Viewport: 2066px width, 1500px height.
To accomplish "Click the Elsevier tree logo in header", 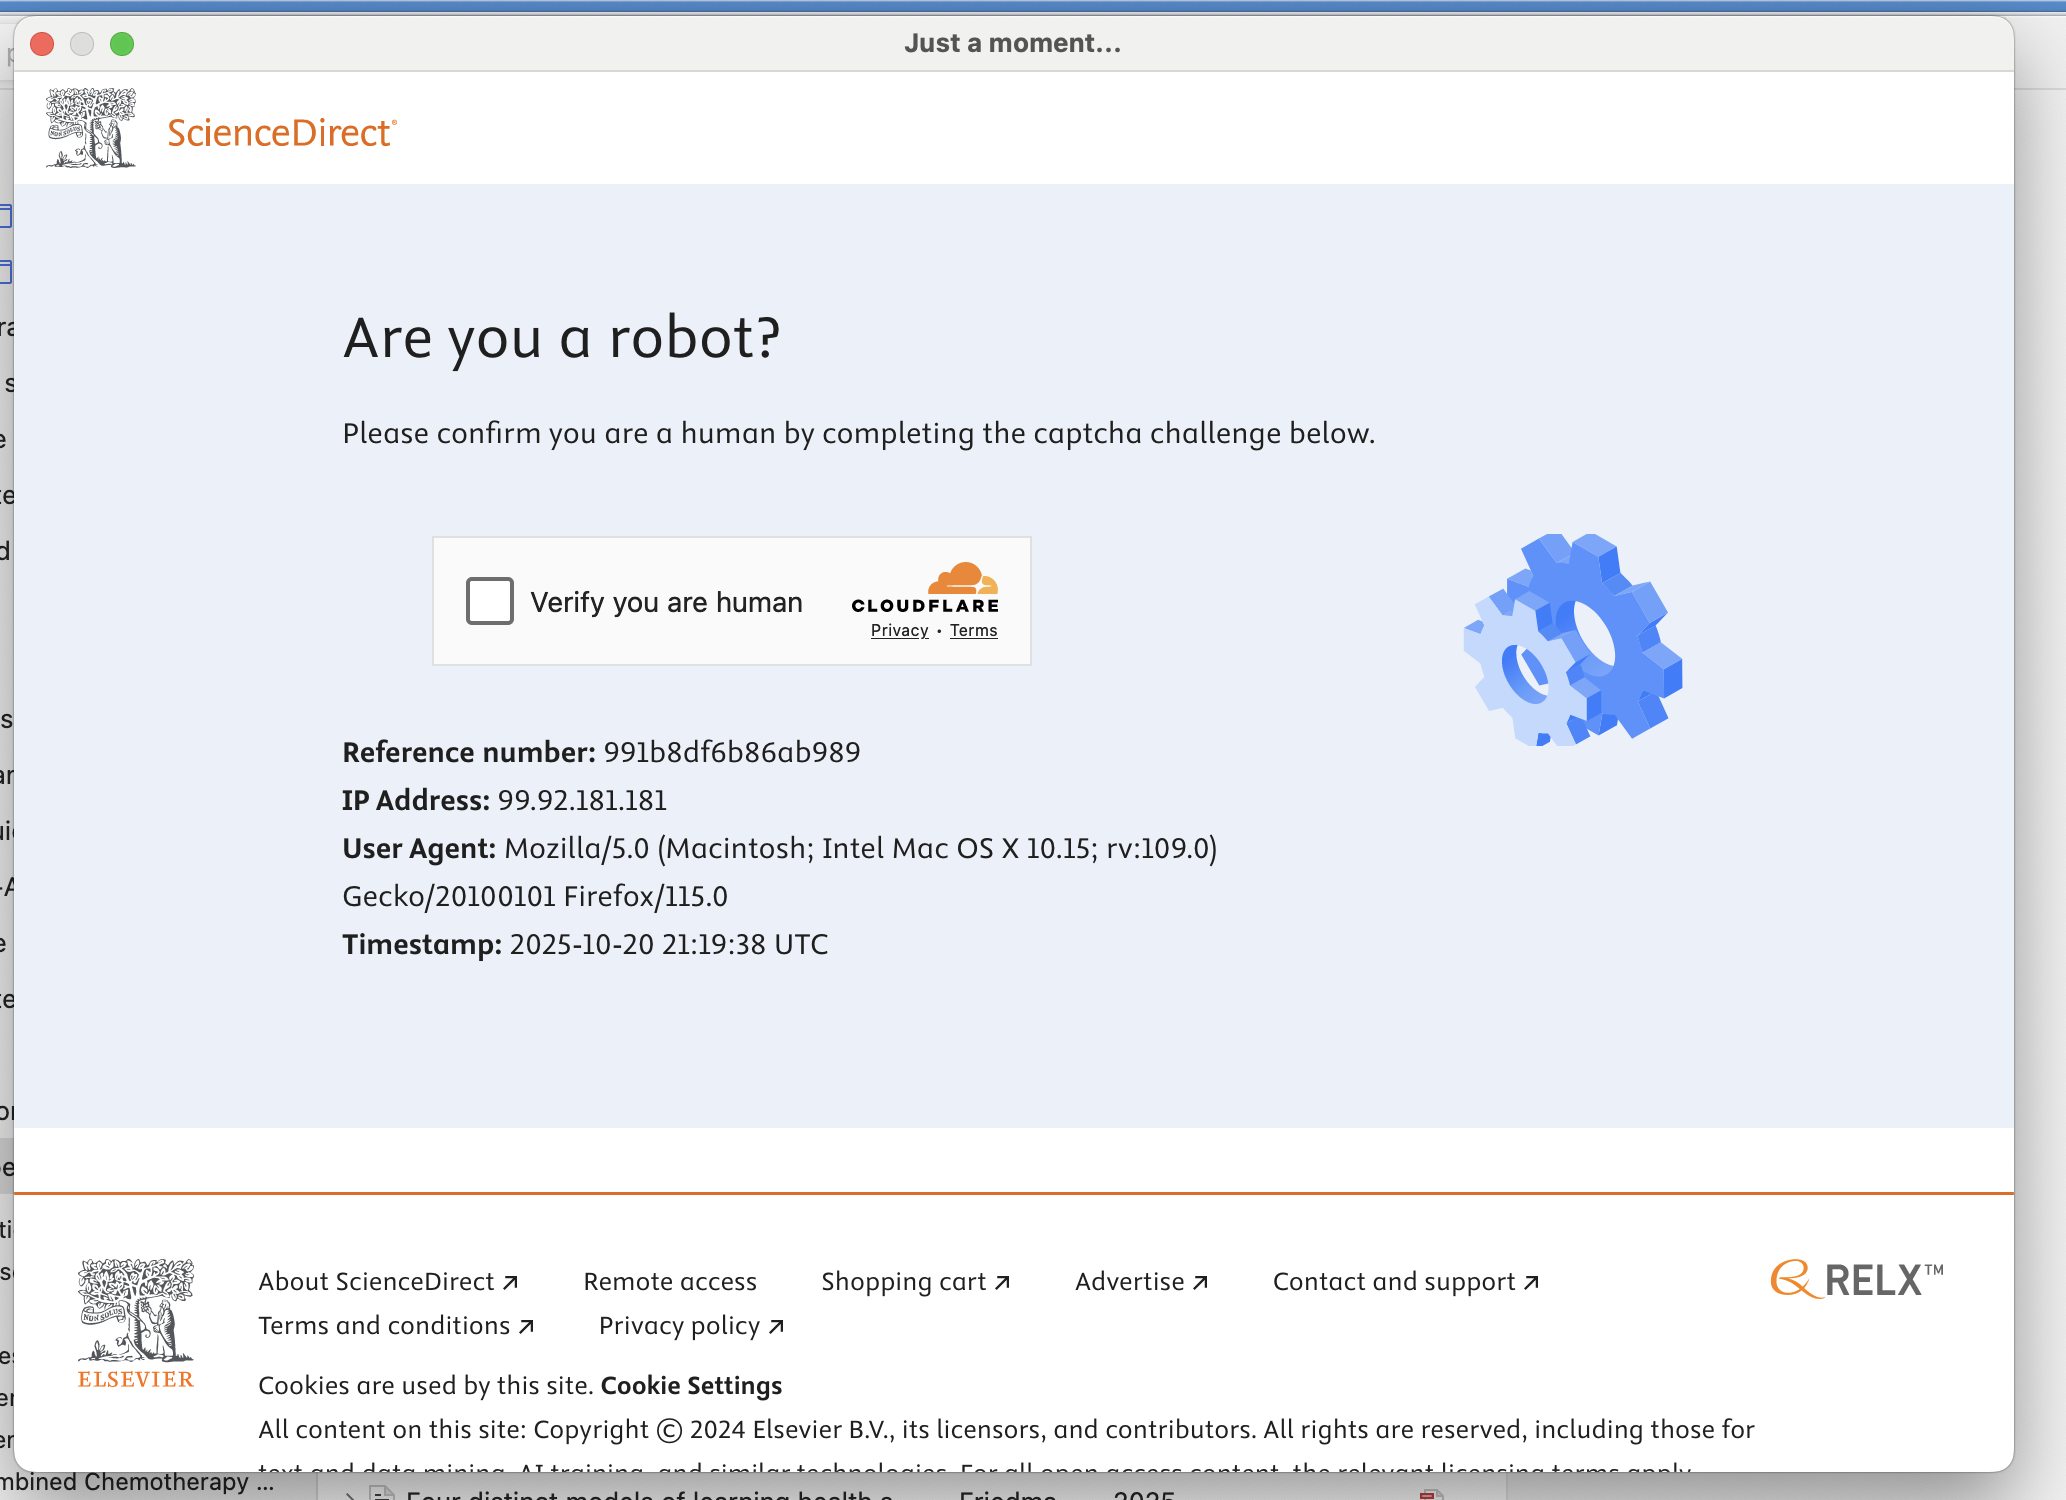I will click(91, 128).
